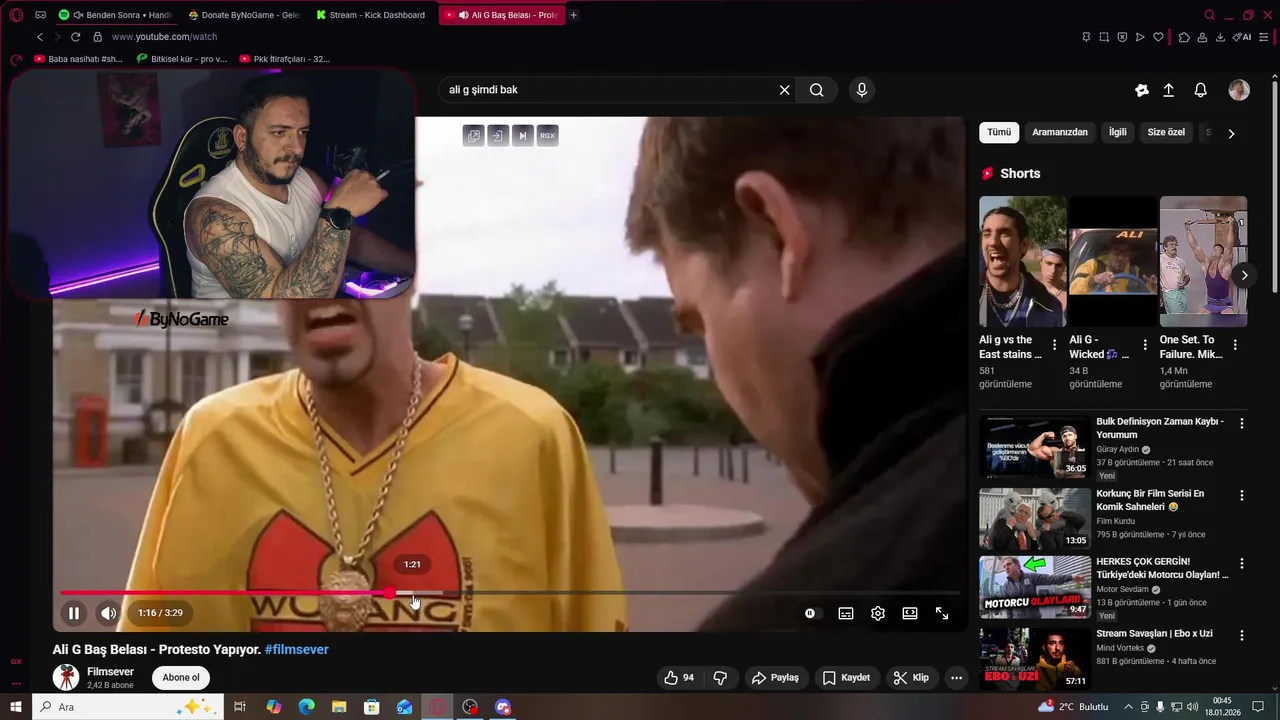Open the 'Pkk İtirafçıları' bookmark

click(x=285, y=59)
